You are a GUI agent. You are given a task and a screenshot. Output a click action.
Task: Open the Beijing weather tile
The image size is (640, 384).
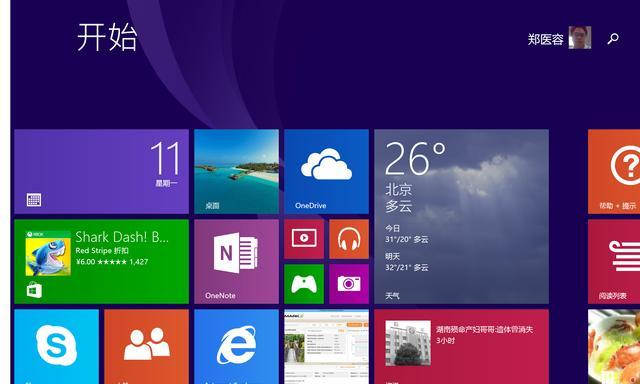461,216
